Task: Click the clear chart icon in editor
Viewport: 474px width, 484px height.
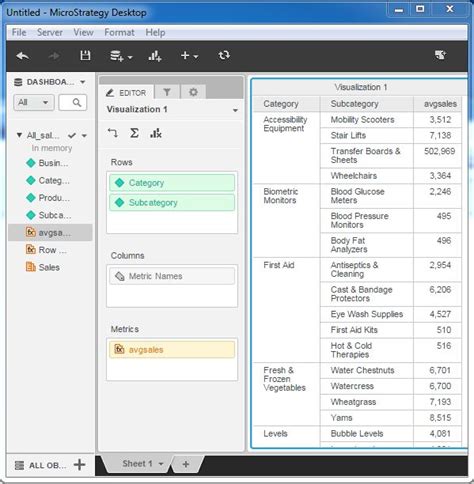Action: [156, 133]
